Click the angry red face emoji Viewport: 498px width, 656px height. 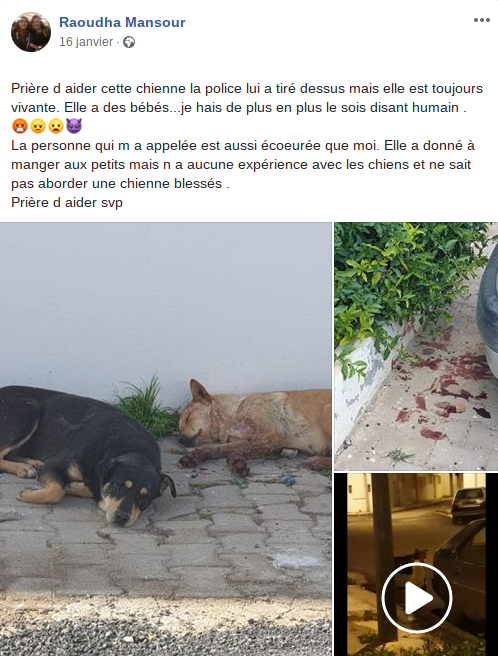(20, 126)
